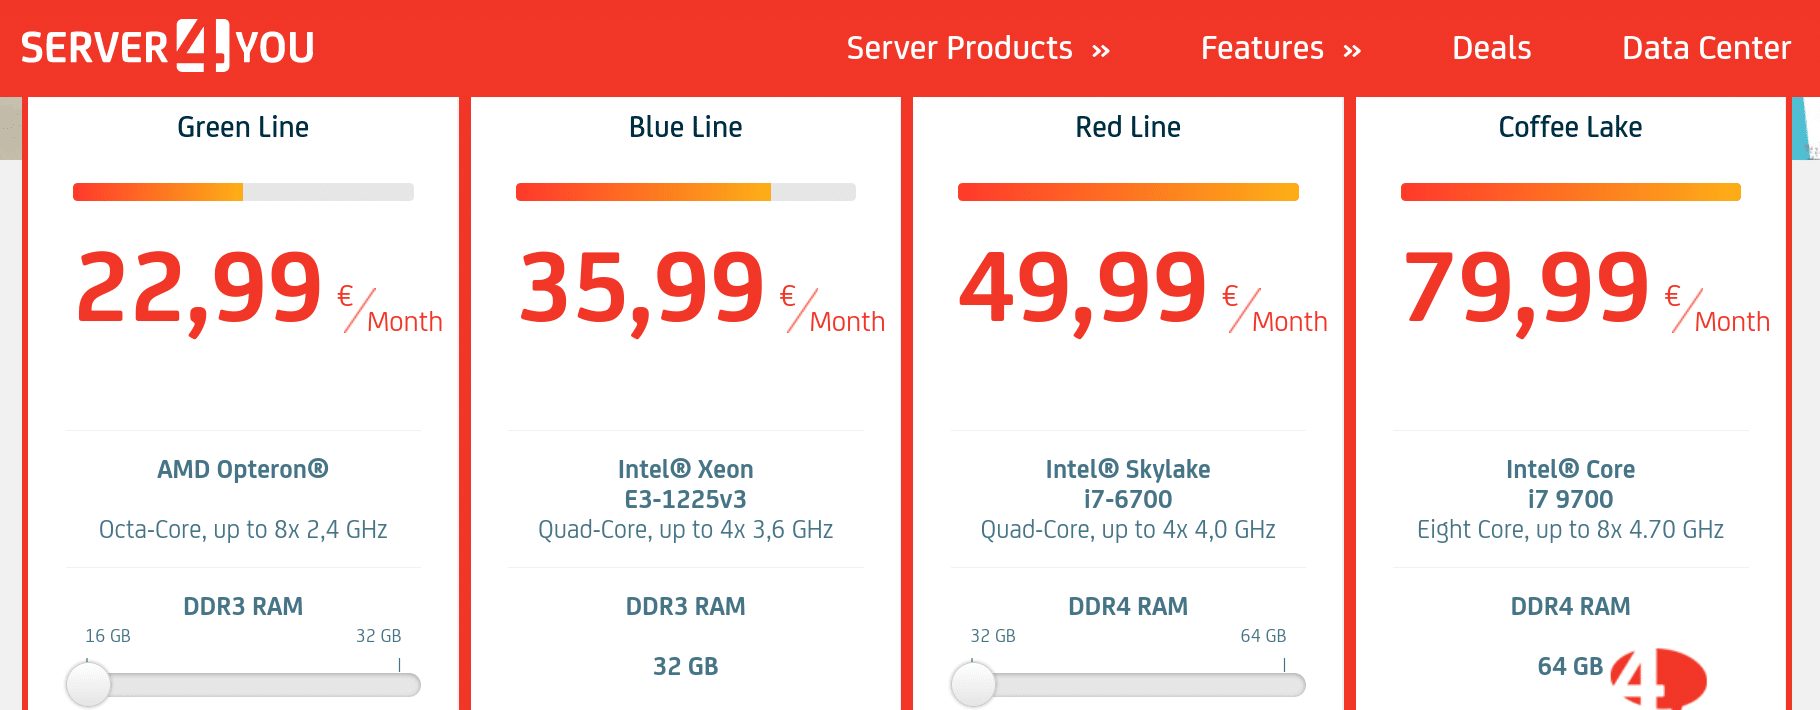
Task: Click the Intel Xeon E3-1225v3 processor heading
Action: (686, 484)
